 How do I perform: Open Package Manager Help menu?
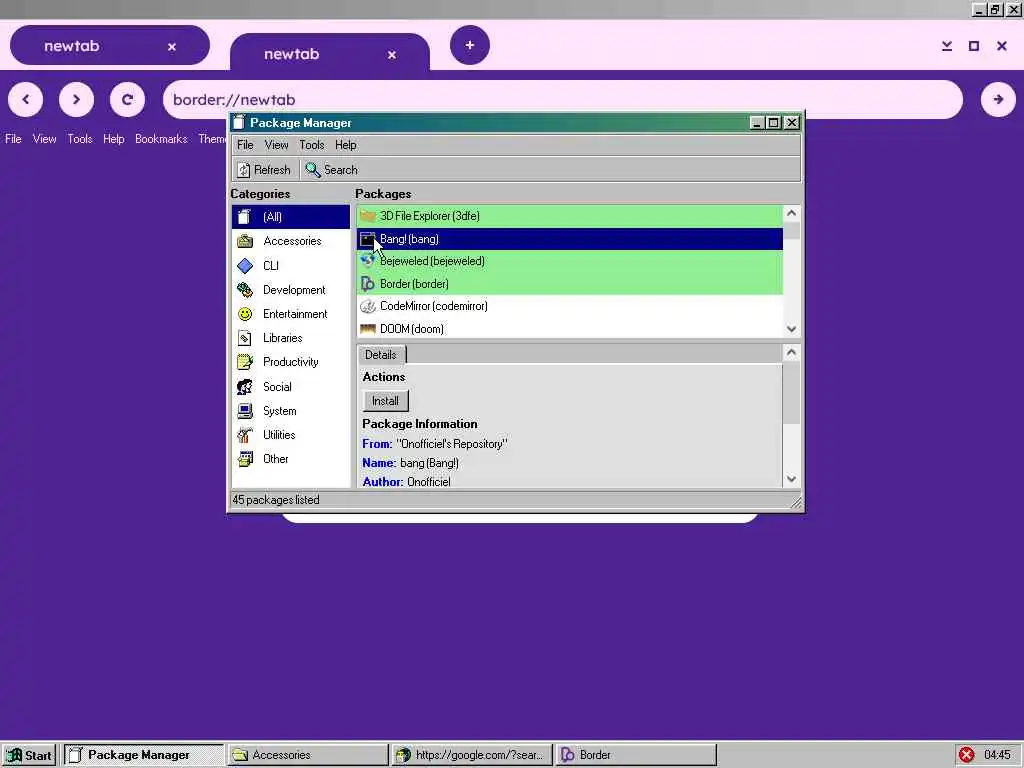345,145
